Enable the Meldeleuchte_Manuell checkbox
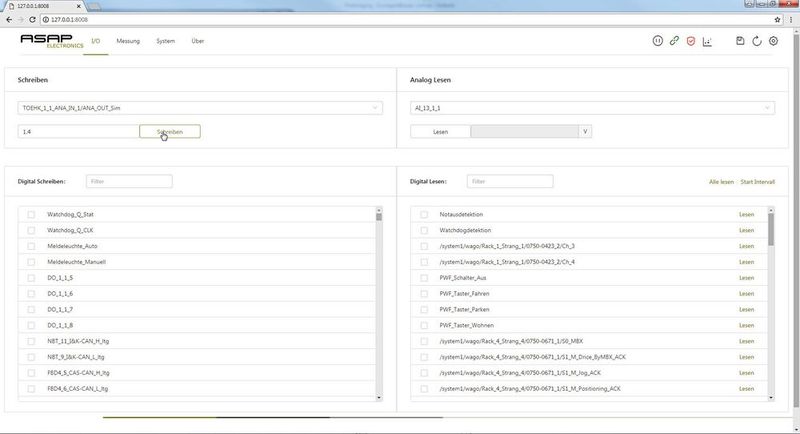Viewport: 800px width, 434px height. coord(31,262)
